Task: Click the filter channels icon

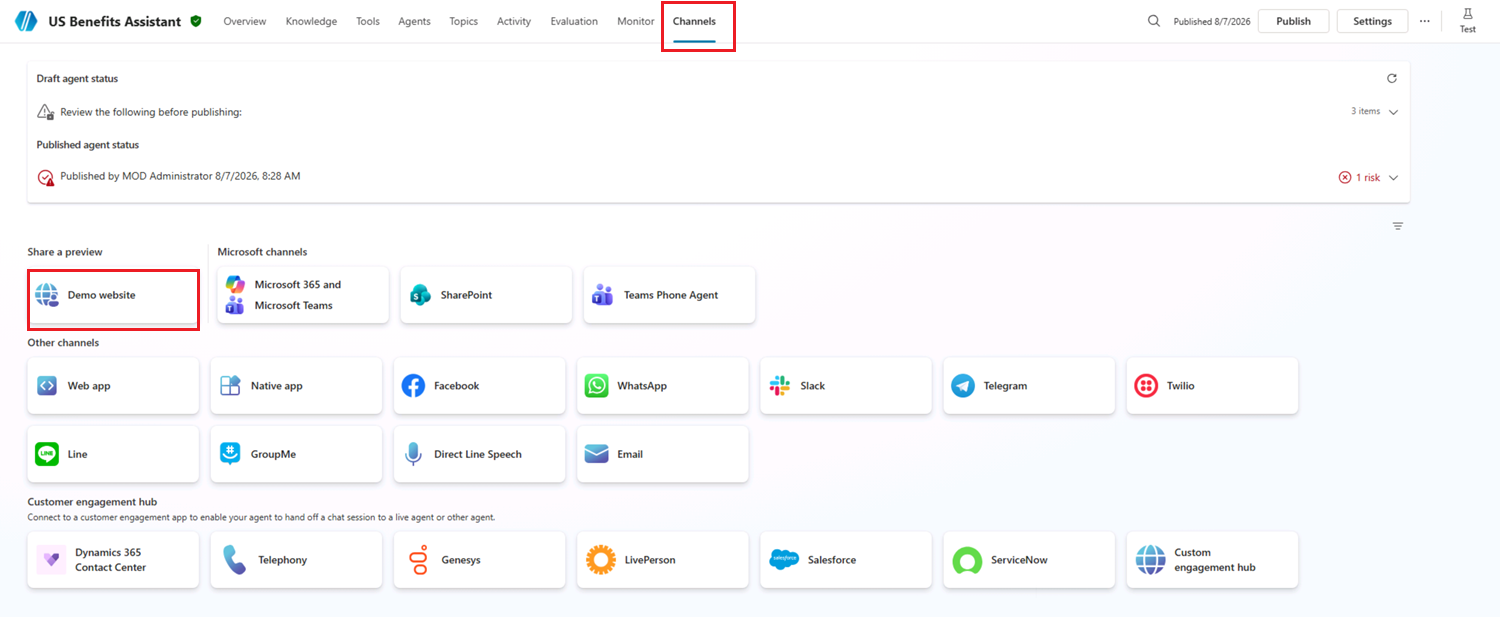Action: [1398, 226]
